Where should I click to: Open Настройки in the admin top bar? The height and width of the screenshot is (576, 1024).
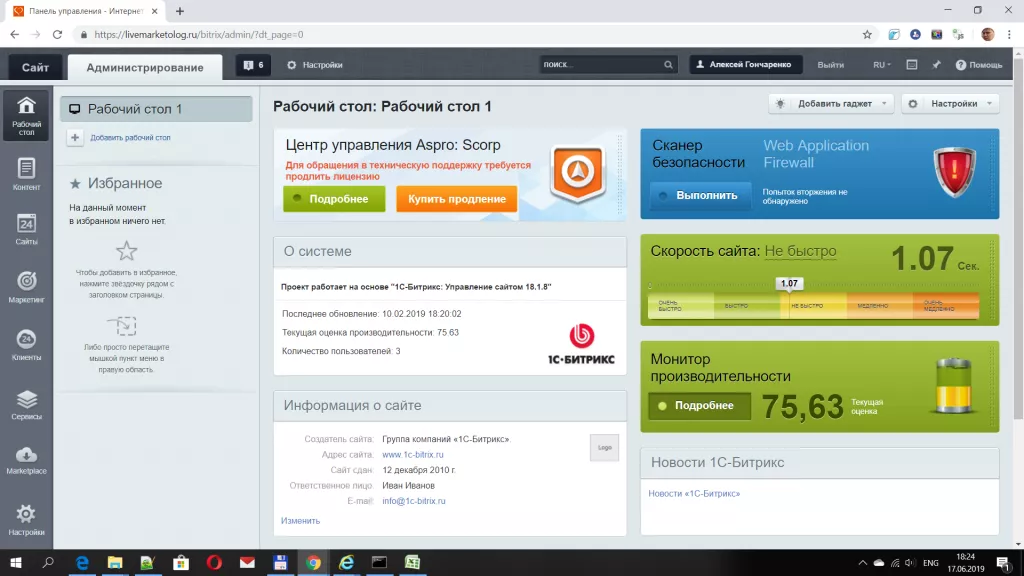315,65
